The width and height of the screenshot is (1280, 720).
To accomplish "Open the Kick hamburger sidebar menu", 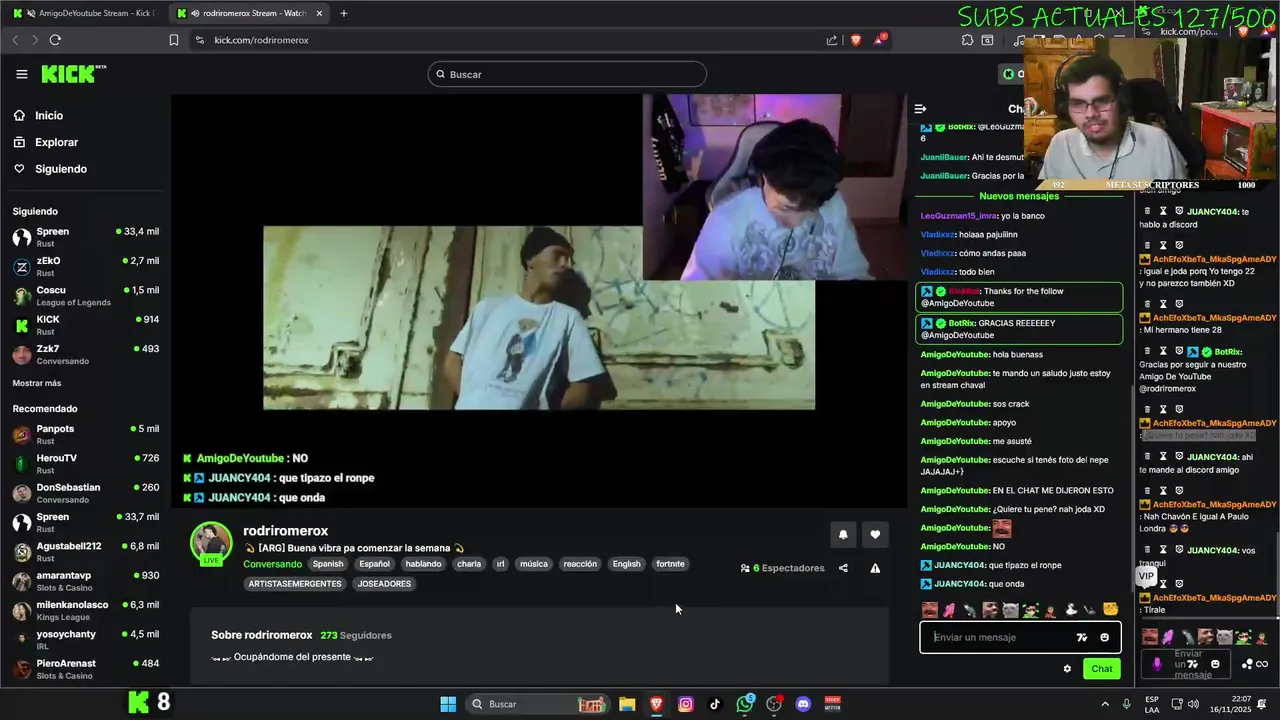I will (22, 74).
